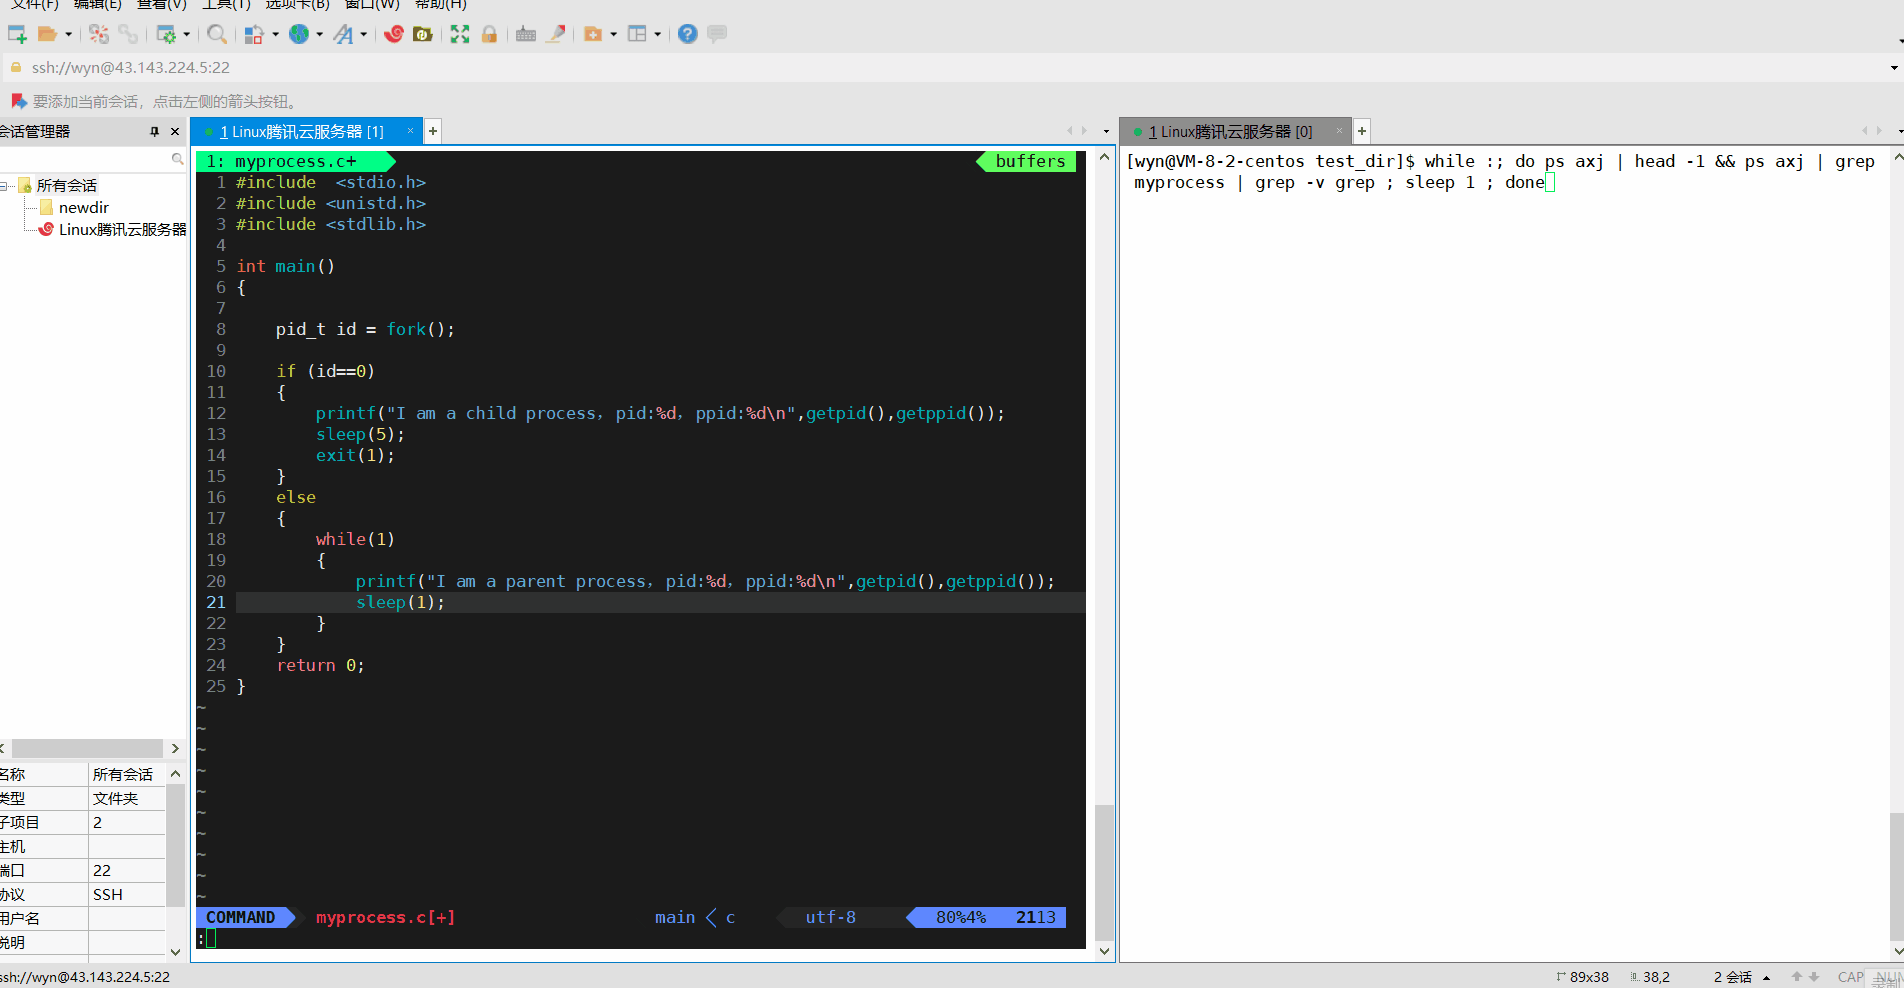
Task: Click the sleep(1); code on line 21
Action: point(400,602)
